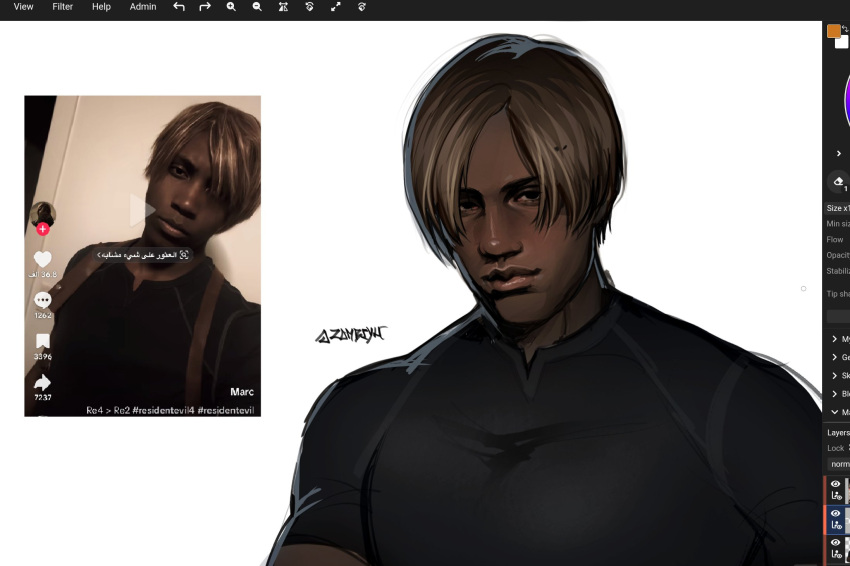Undo the last stroke
Screen dimensions: 850x566
[x=179, y=7]
